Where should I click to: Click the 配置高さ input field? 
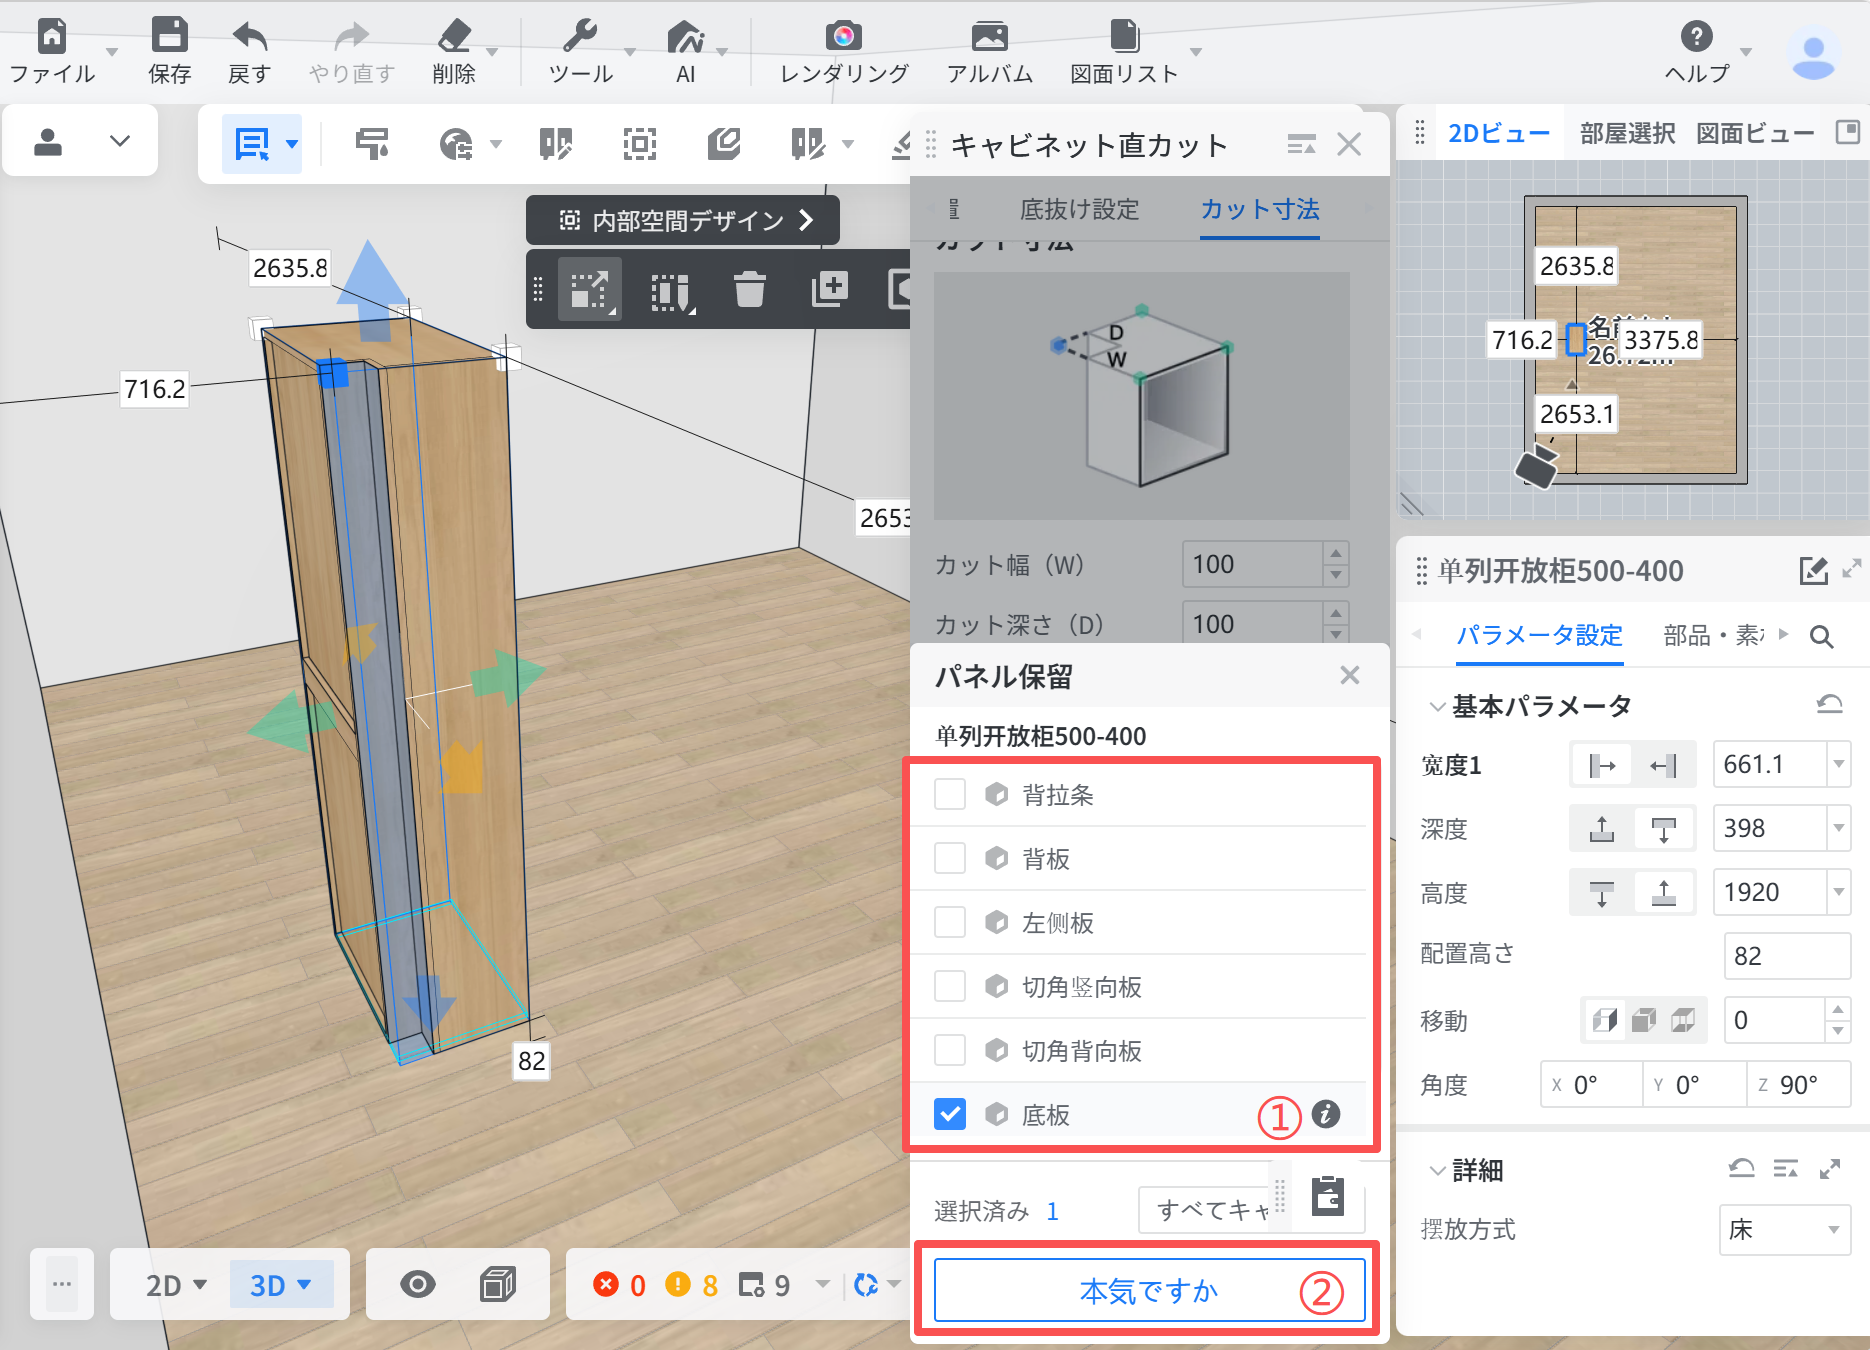point(1786,957)
